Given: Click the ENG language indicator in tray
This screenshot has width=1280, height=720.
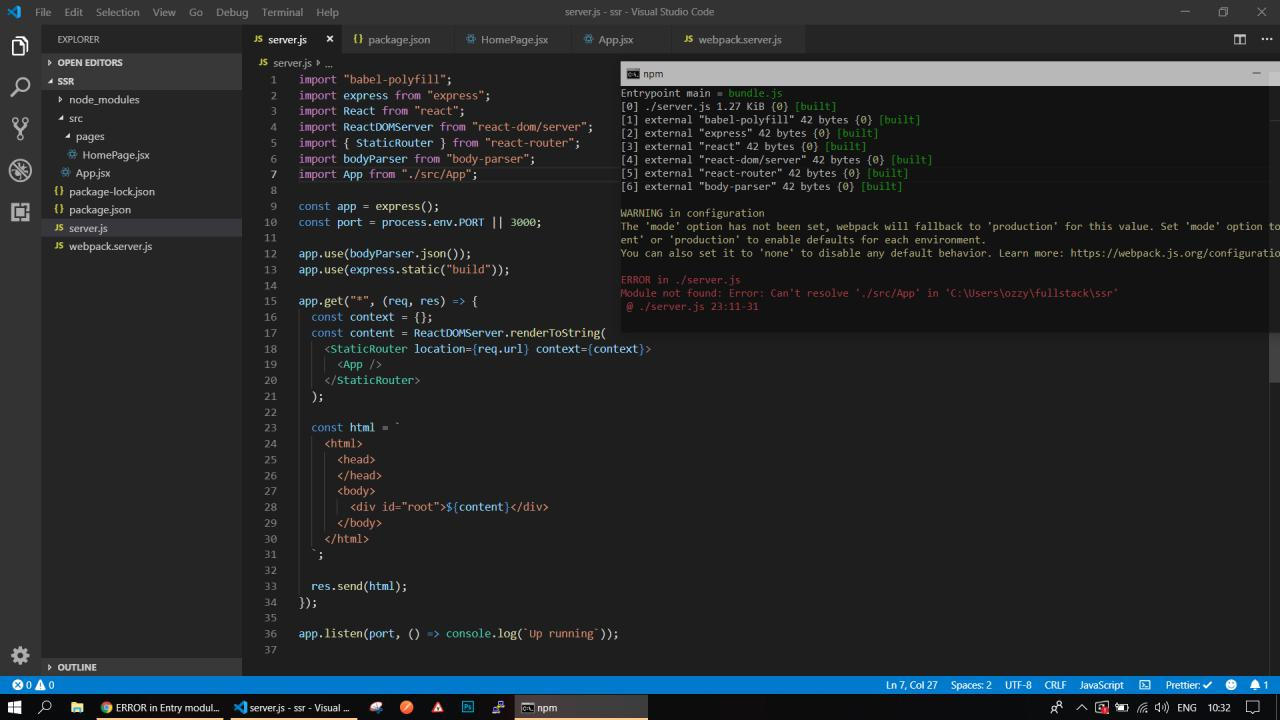Looking at the screenshot, I should (x=1187, y=707).
